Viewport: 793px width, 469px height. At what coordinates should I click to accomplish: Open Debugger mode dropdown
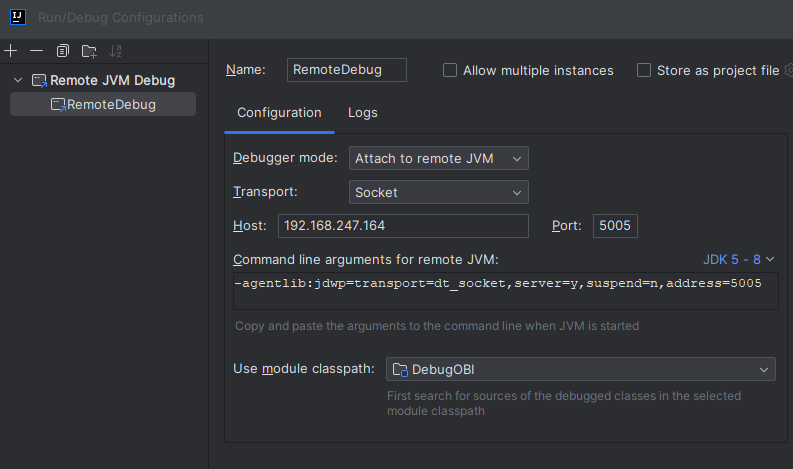(438, 158)
